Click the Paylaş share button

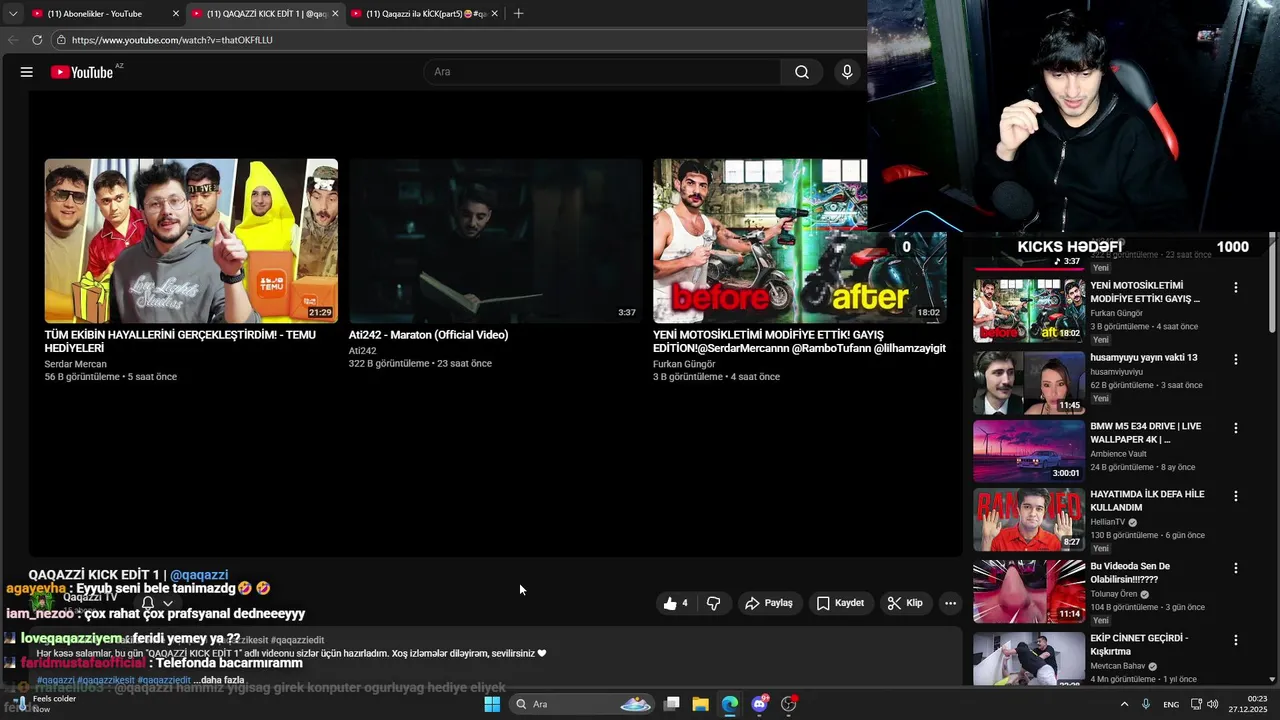coord(769,603)
